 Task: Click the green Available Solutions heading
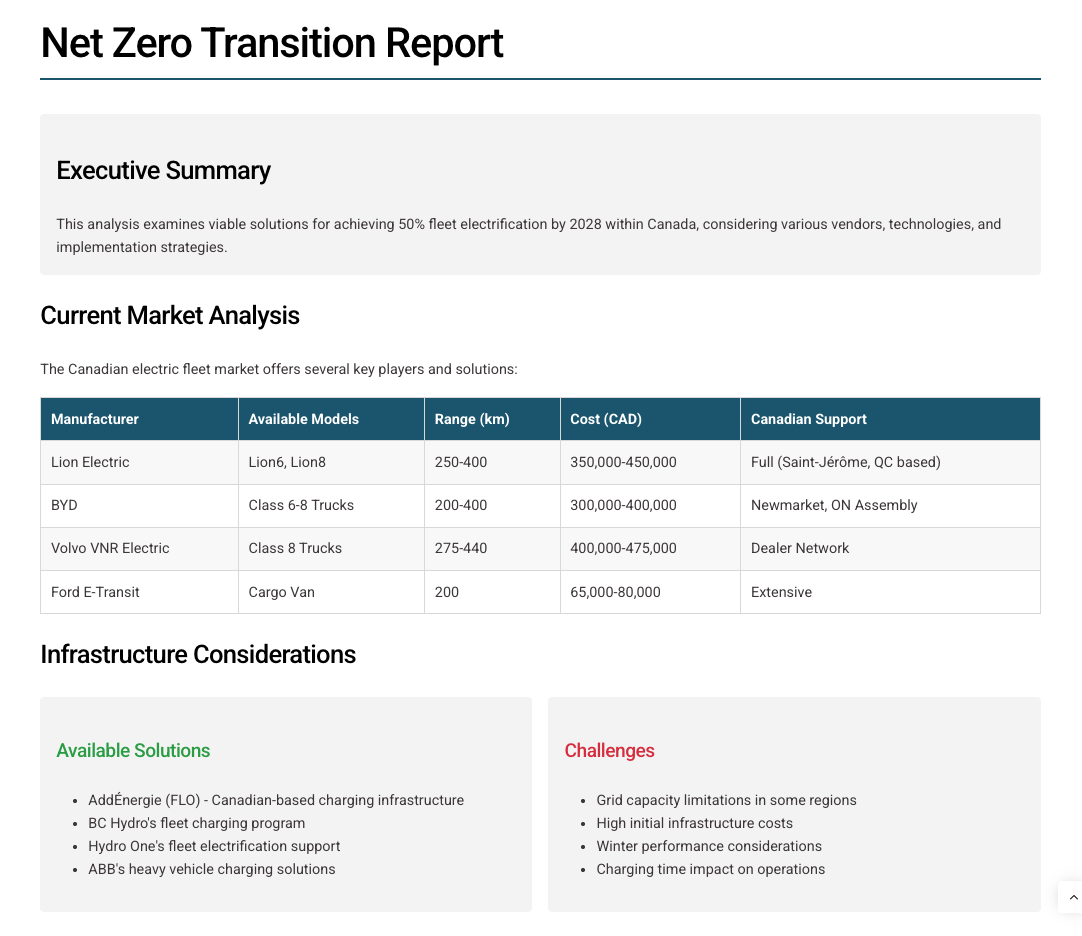(133, 751)
